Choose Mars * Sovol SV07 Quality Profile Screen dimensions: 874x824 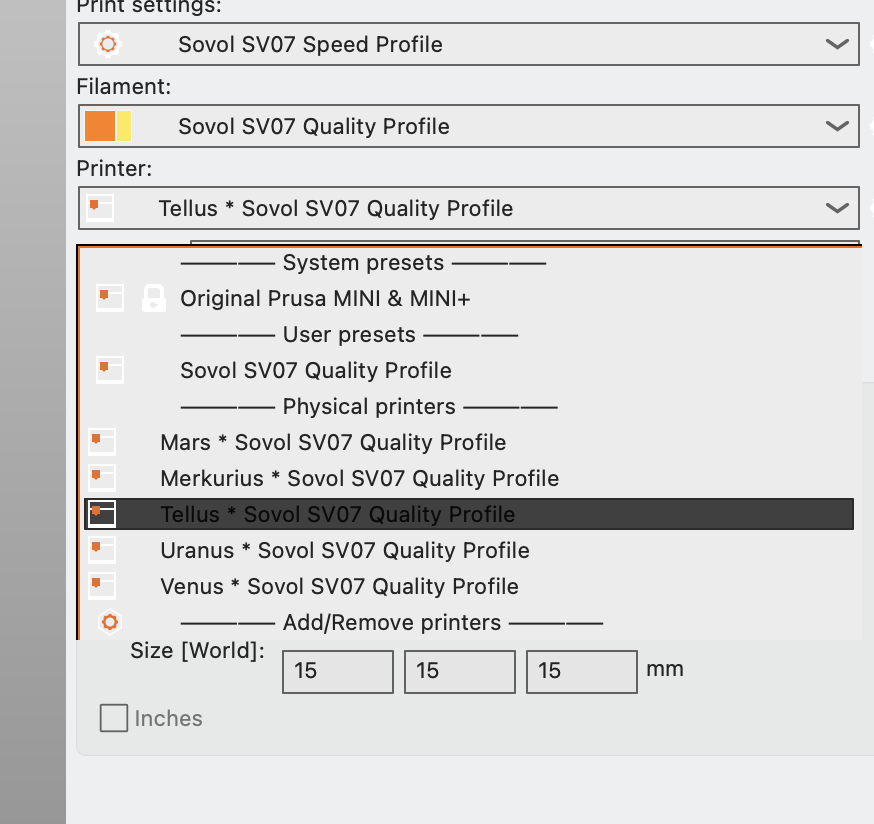point(469,442)
